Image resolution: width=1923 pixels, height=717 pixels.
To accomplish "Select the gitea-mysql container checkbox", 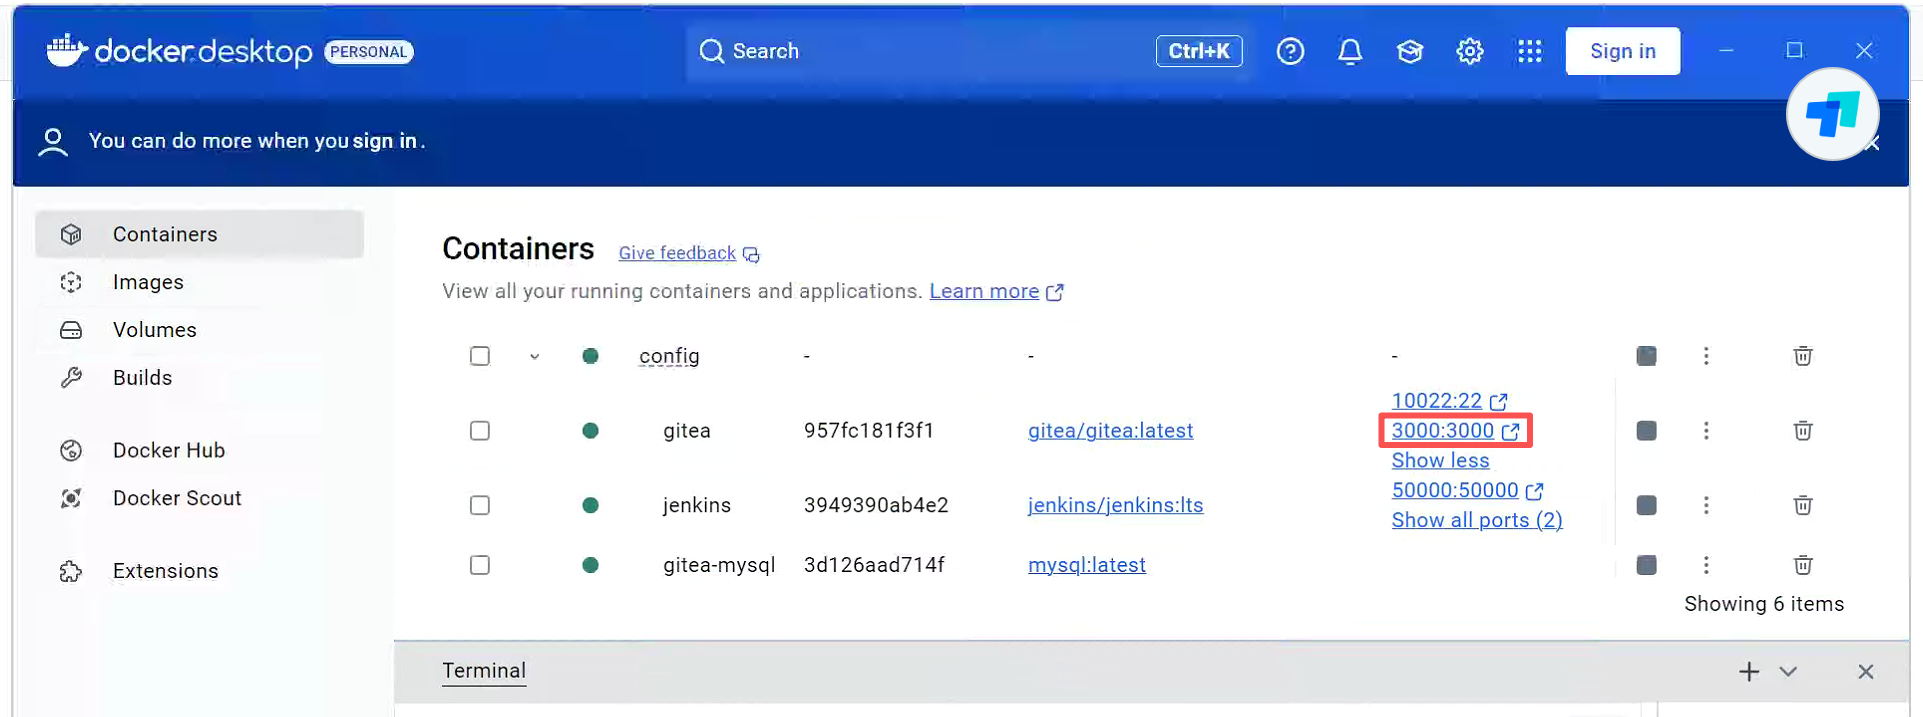I will coord(480,565).
